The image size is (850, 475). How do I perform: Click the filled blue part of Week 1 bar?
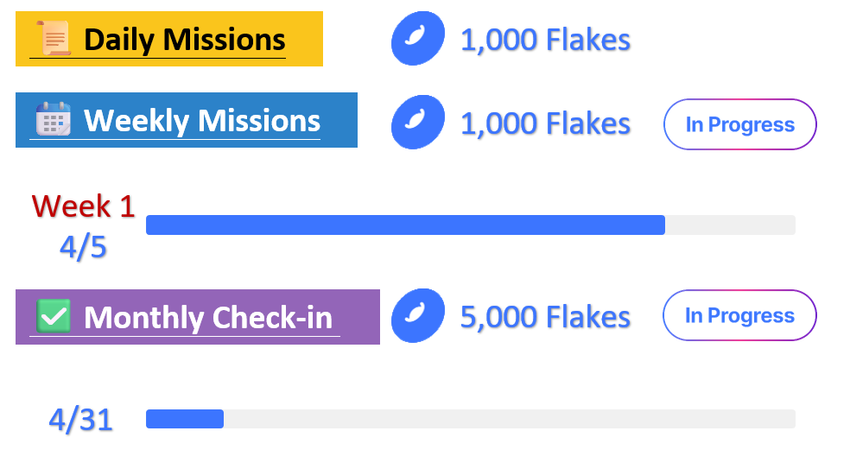tap(405, 225)
